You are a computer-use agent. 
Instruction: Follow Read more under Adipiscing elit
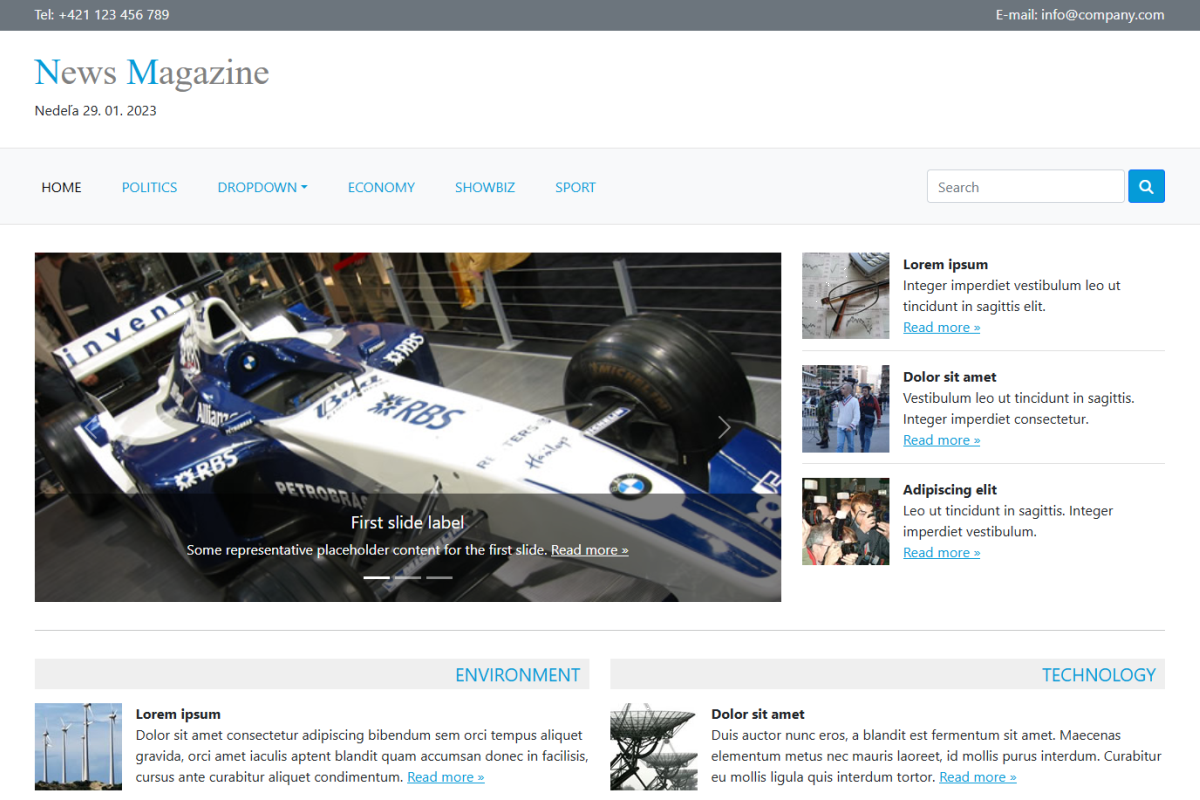point(941,552)
